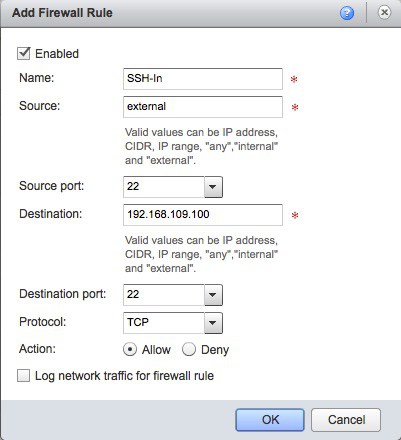Expand the Source port dropdown arrow

(x=213, y=187)
